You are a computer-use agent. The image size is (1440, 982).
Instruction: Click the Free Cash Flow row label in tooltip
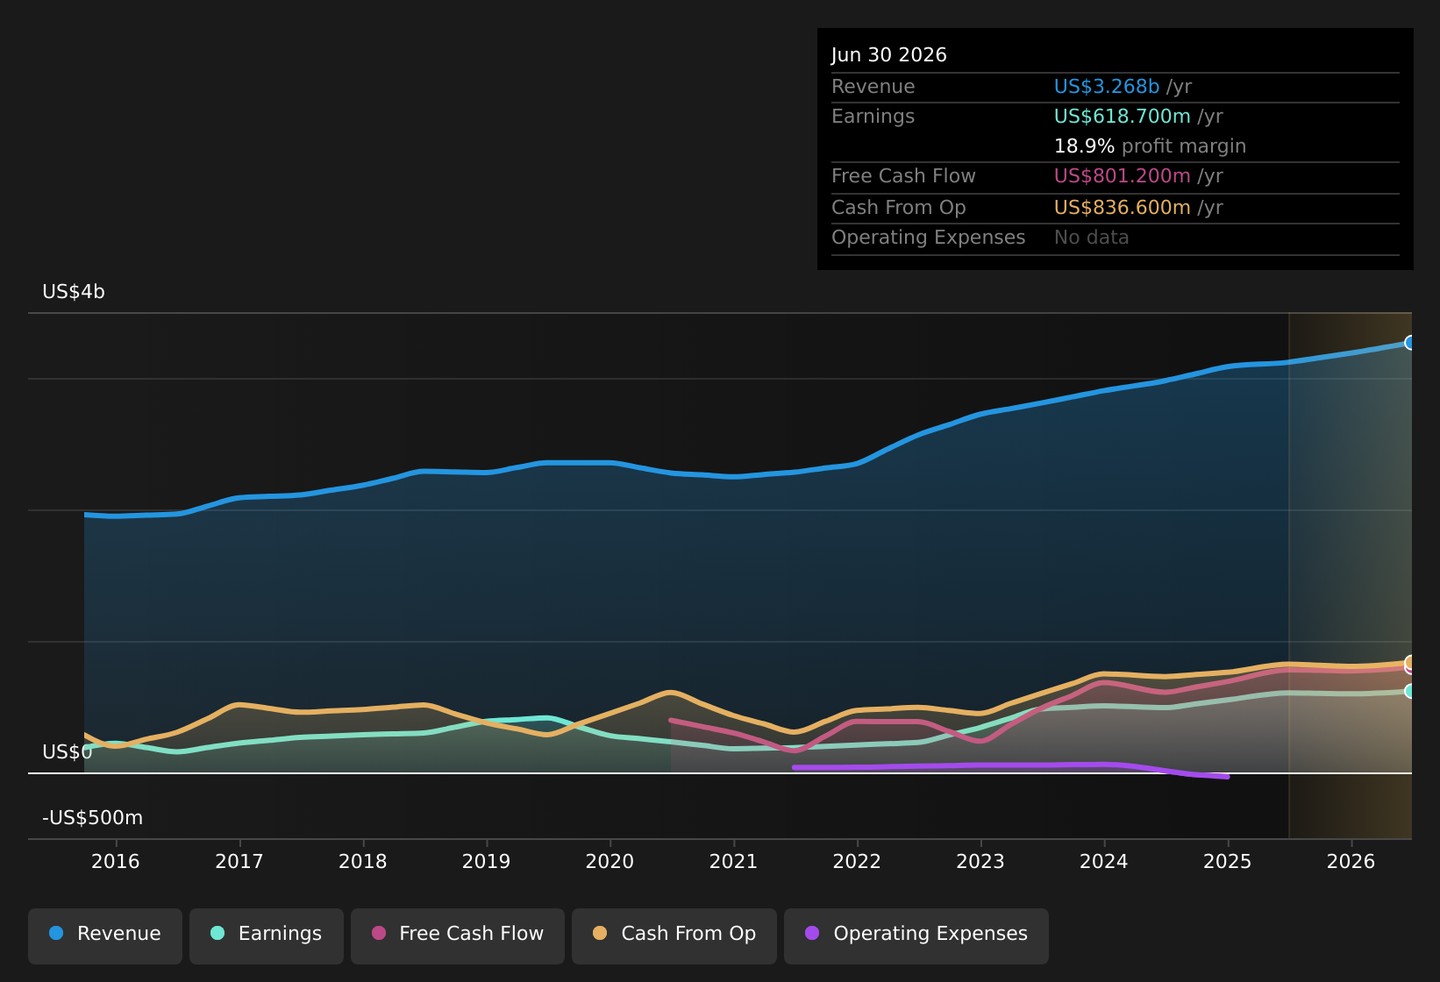(903, 176)
